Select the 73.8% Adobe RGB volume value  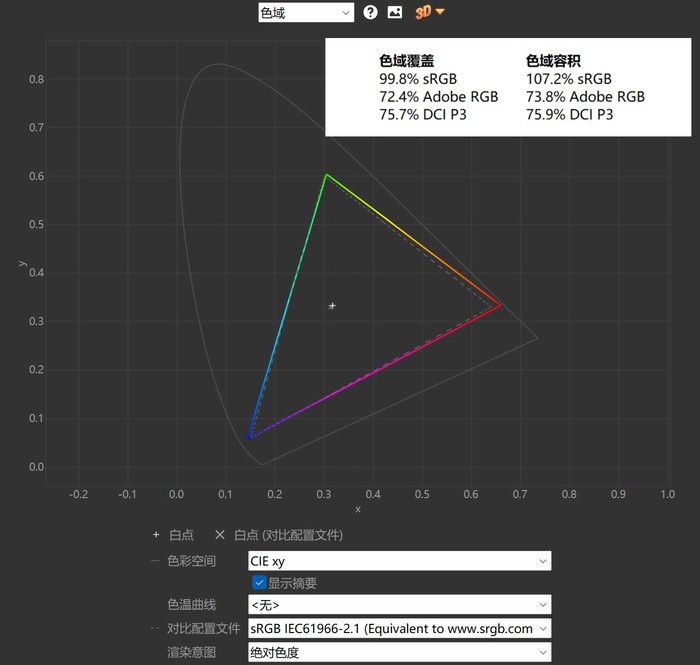click(585, 97)
